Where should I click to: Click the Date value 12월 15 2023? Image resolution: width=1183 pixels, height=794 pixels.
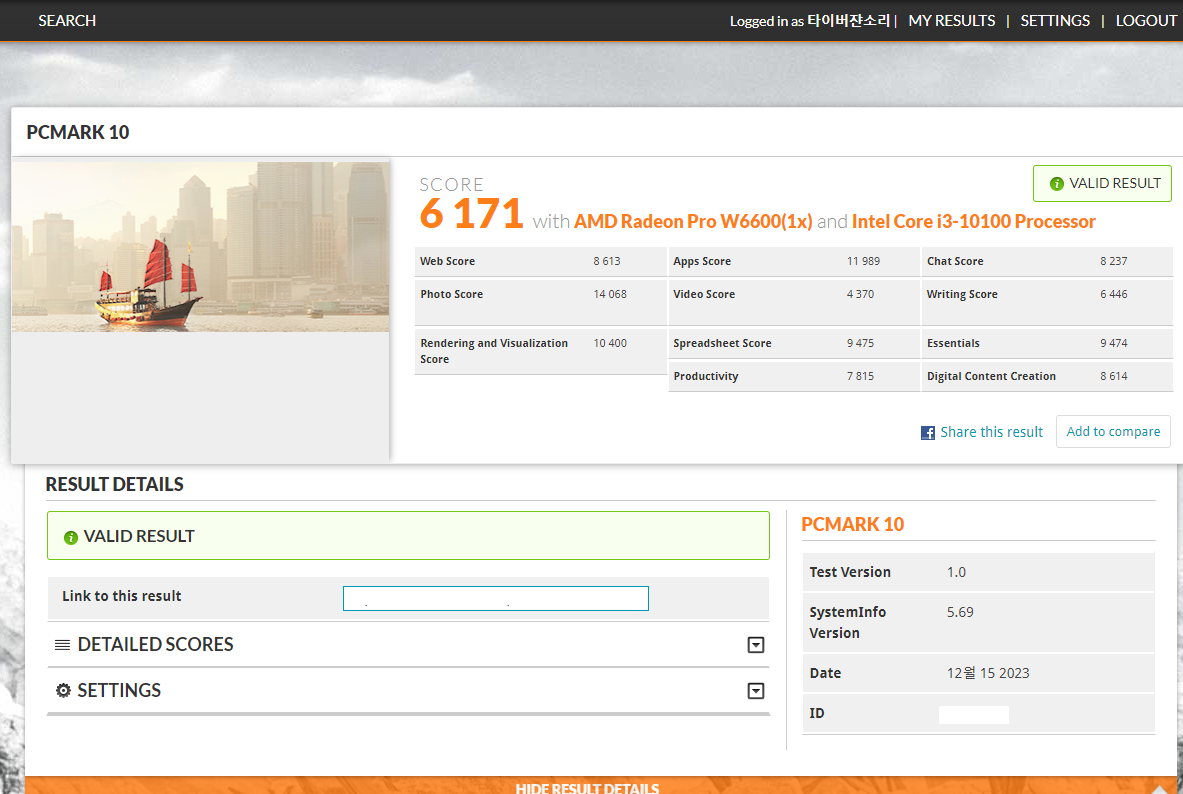tap(988, 673)
